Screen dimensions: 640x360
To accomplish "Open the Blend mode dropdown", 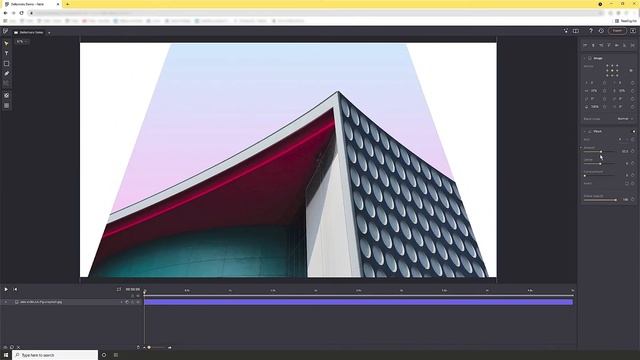I will (x=625, y=119).
